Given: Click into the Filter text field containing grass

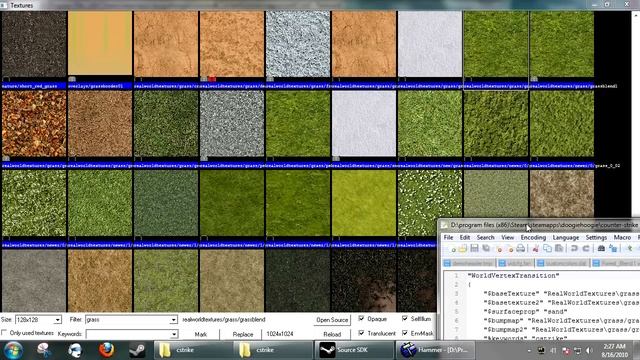Looking at the screenshot, I should click(127, 320).
